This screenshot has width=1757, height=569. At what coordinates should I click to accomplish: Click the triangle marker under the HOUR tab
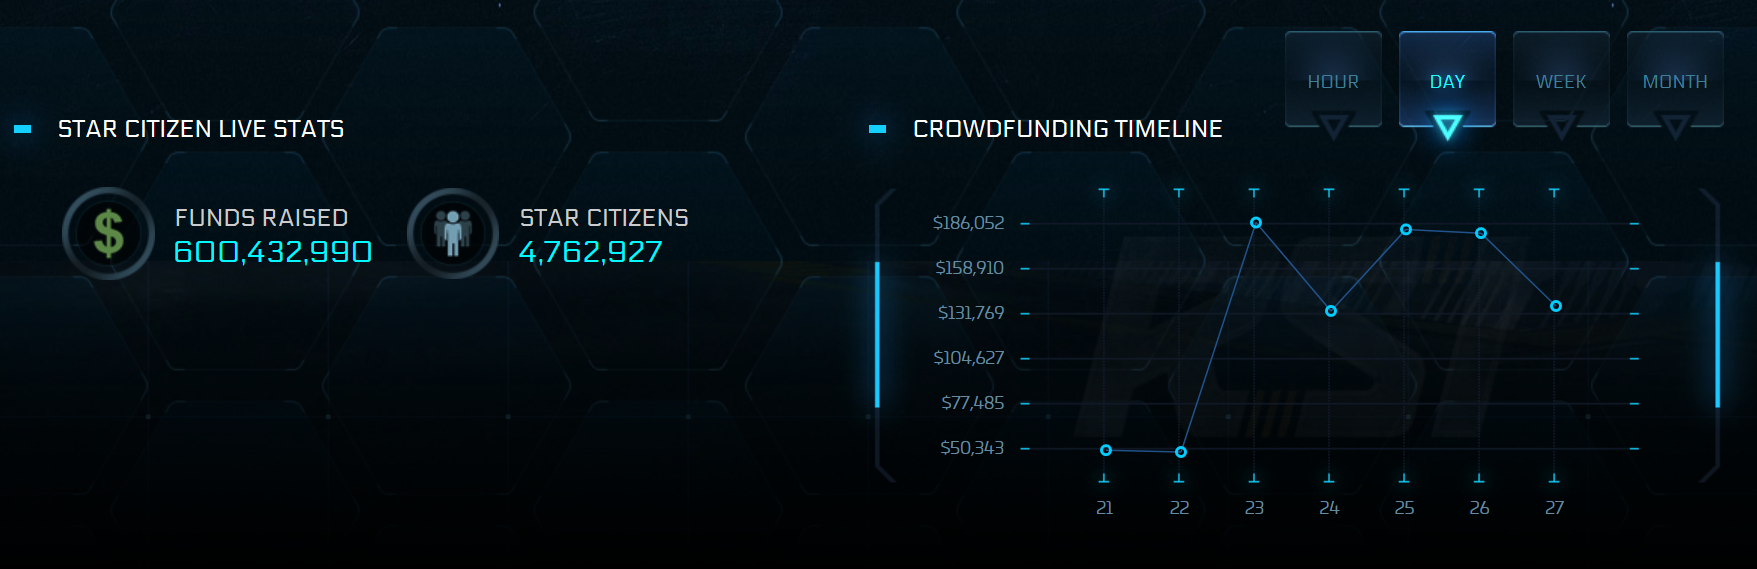pos(1333,127)
